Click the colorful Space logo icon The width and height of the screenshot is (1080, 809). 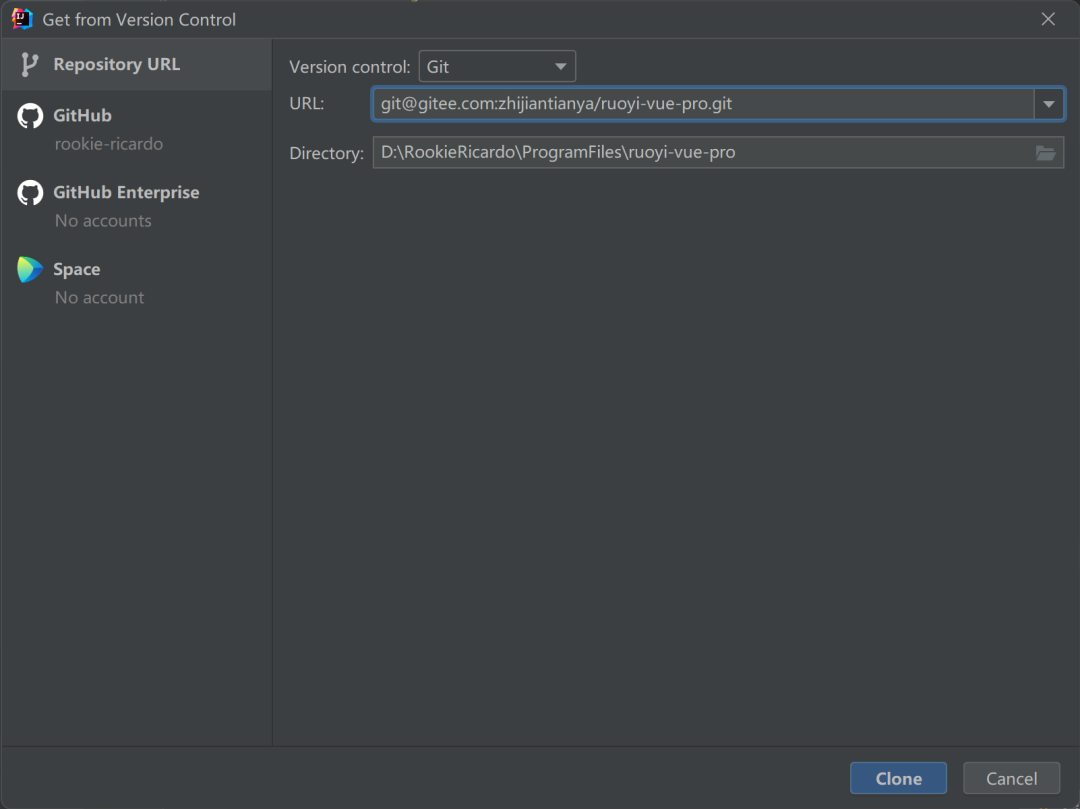point(30,269)
